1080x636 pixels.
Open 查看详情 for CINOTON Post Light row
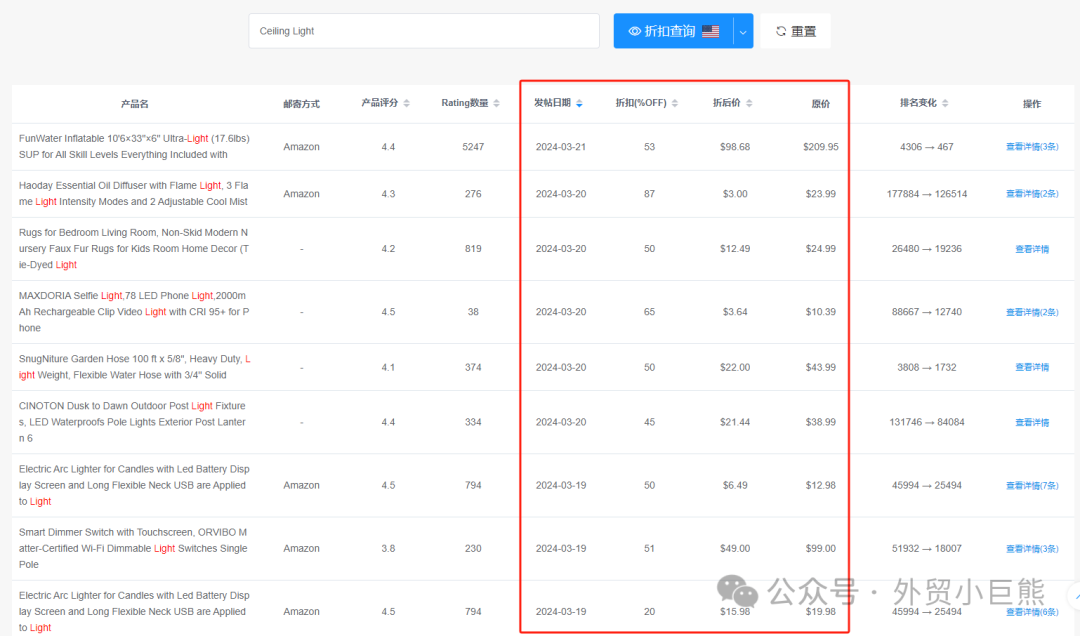(1032, 422)
